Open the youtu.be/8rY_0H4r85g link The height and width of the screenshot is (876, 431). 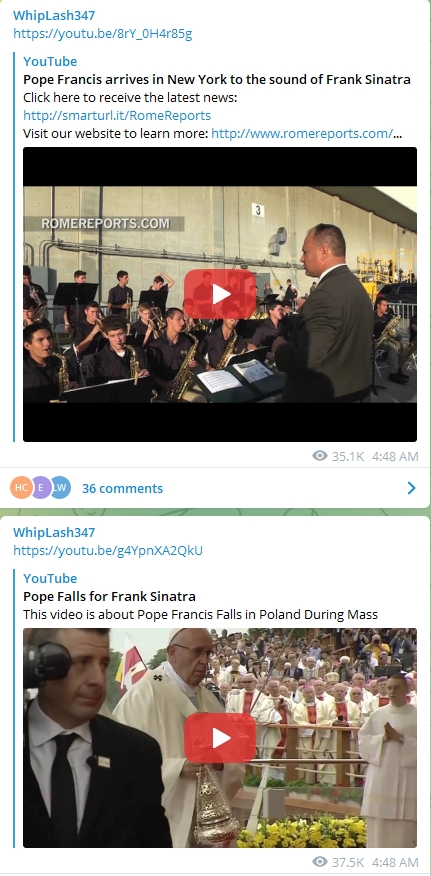pos(102,34)
